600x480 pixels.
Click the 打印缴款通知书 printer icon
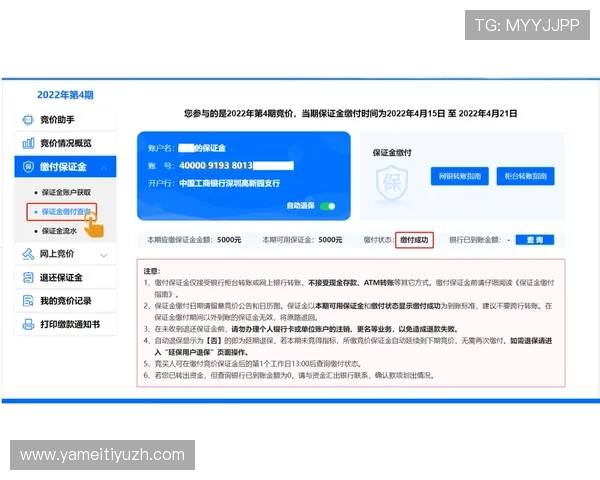click(28, 325)
